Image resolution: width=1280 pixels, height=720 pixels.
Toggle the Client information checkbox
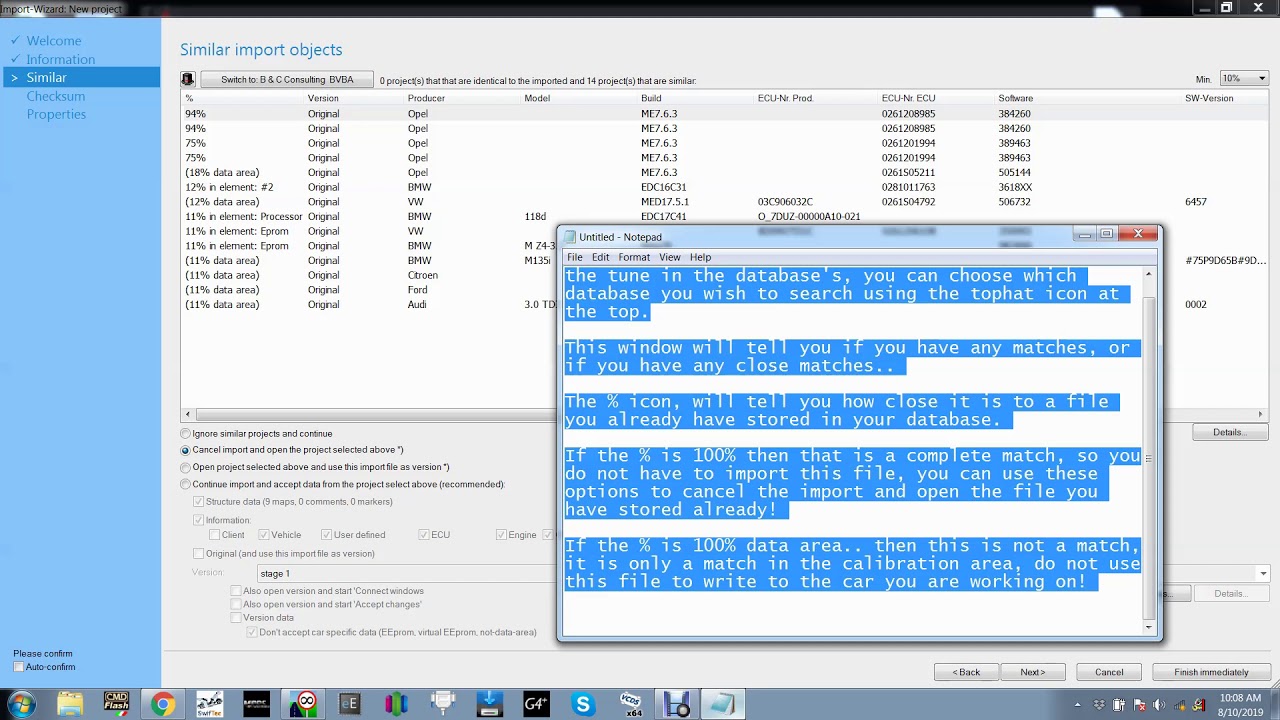click(x=215, y=535)
